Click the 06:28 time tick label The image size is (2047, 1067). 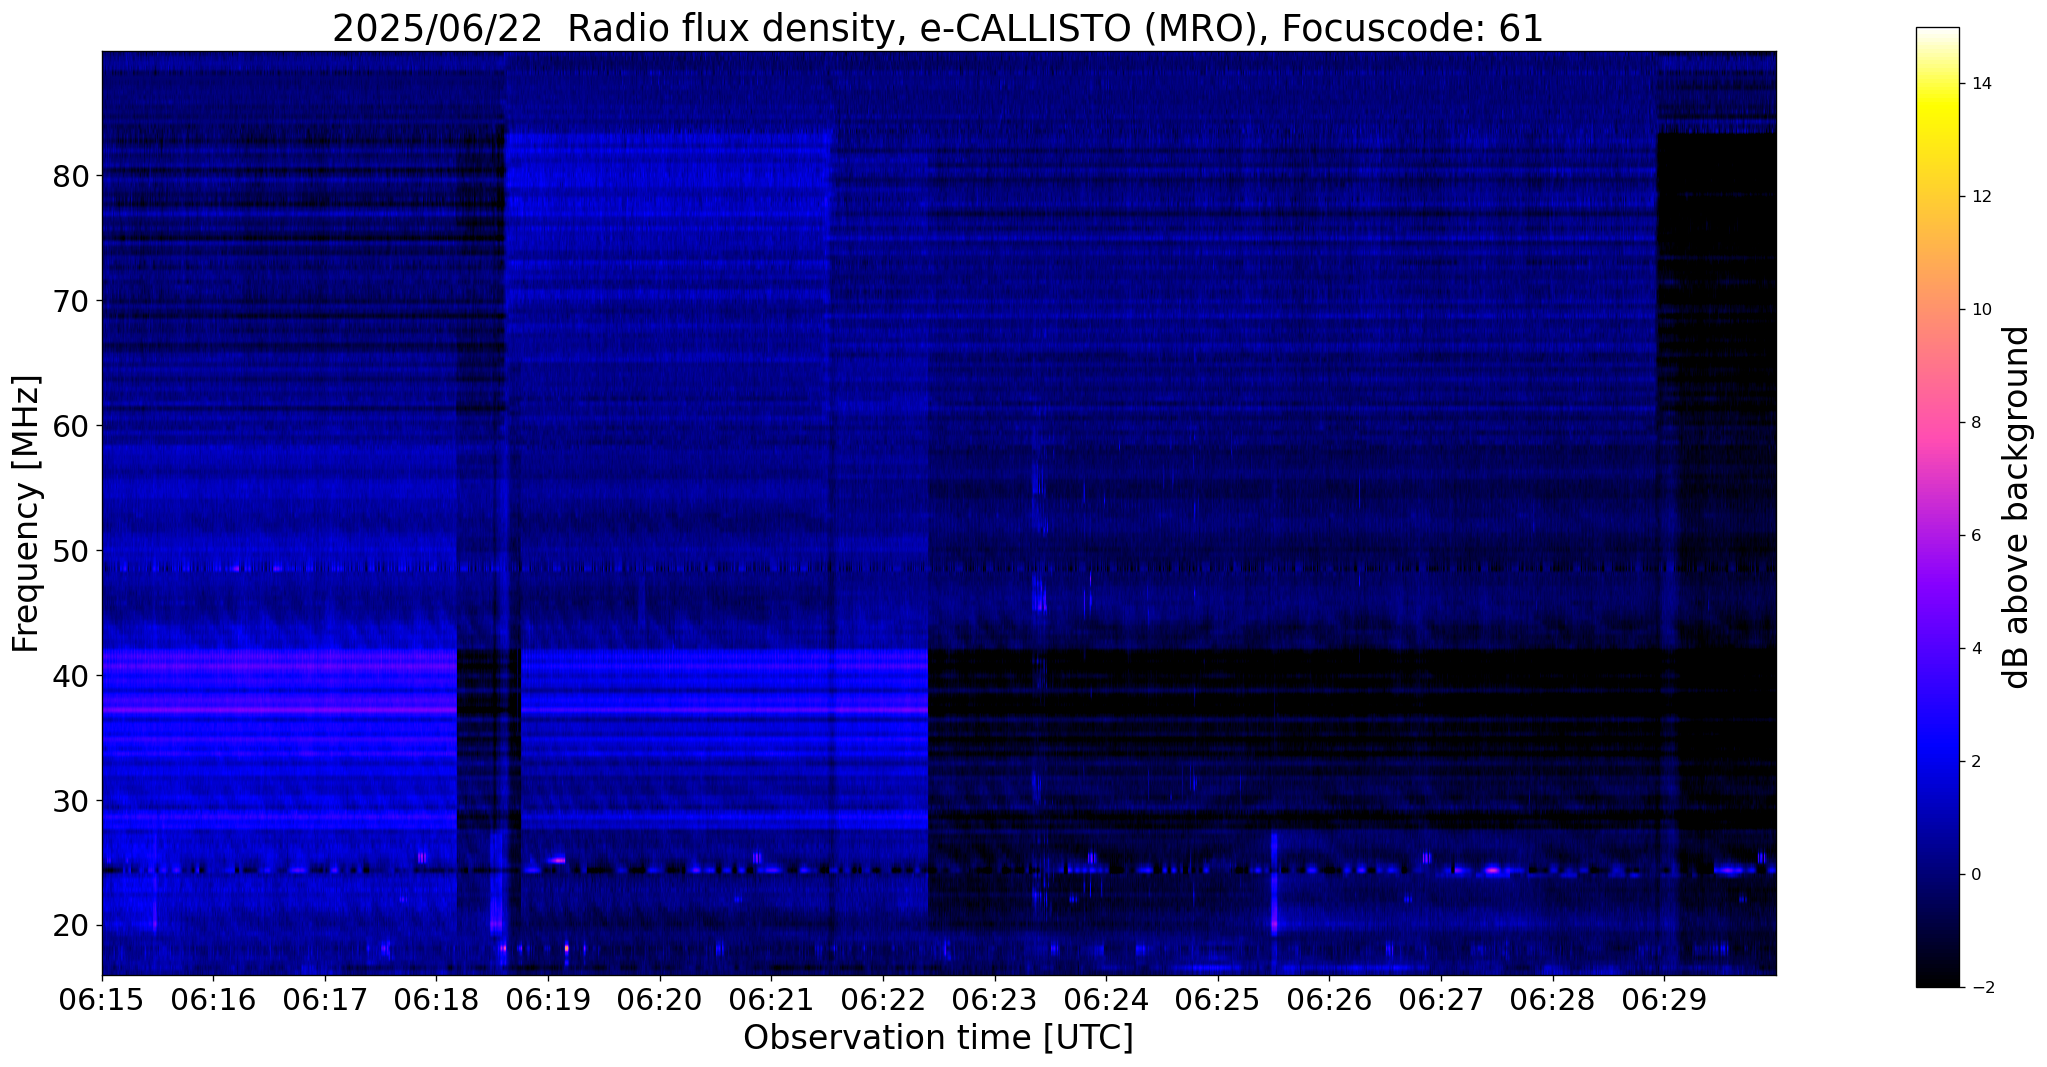1553,999
